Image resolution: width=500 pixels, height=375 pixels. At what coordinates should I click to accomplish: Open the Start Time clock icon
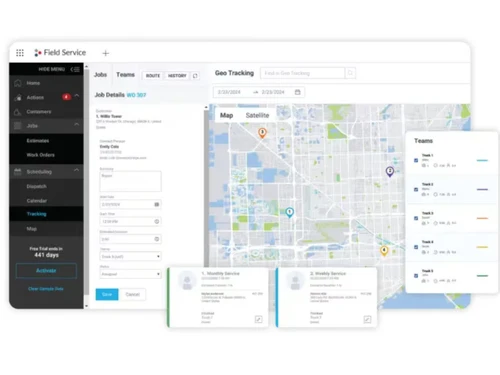(157, 222)
